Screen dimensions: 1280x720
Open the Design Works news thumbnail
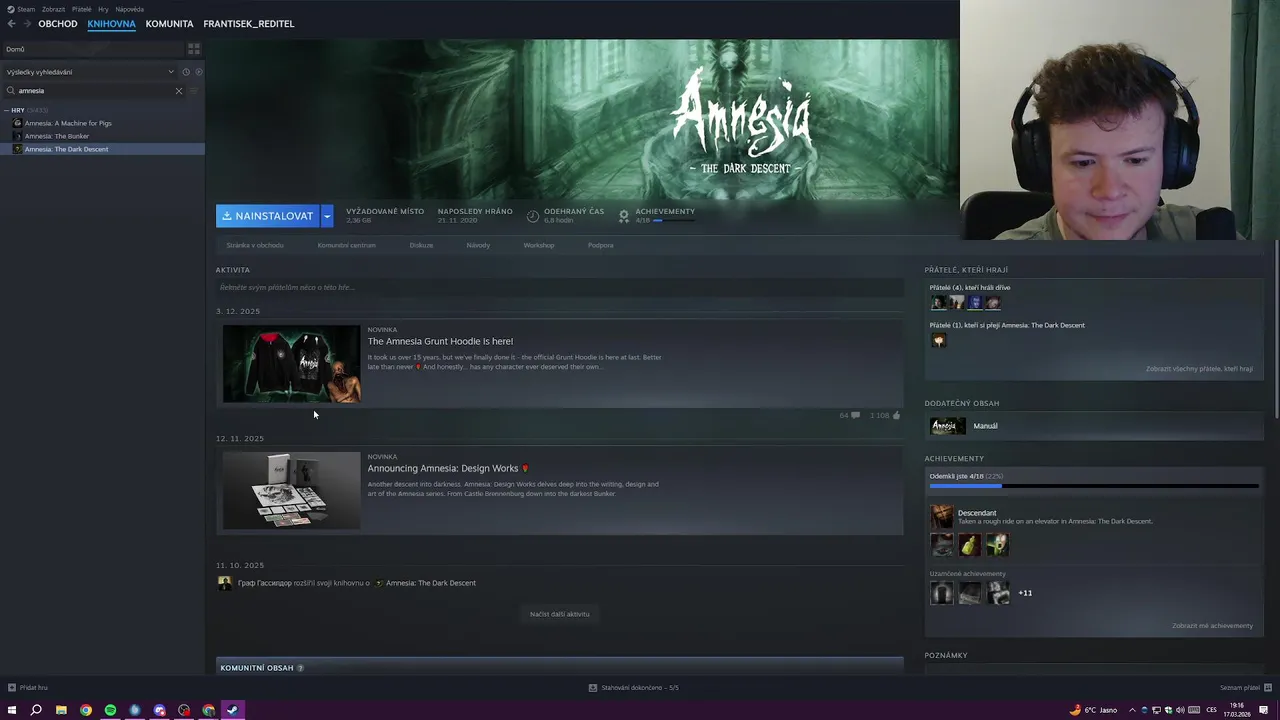[291, 490]
